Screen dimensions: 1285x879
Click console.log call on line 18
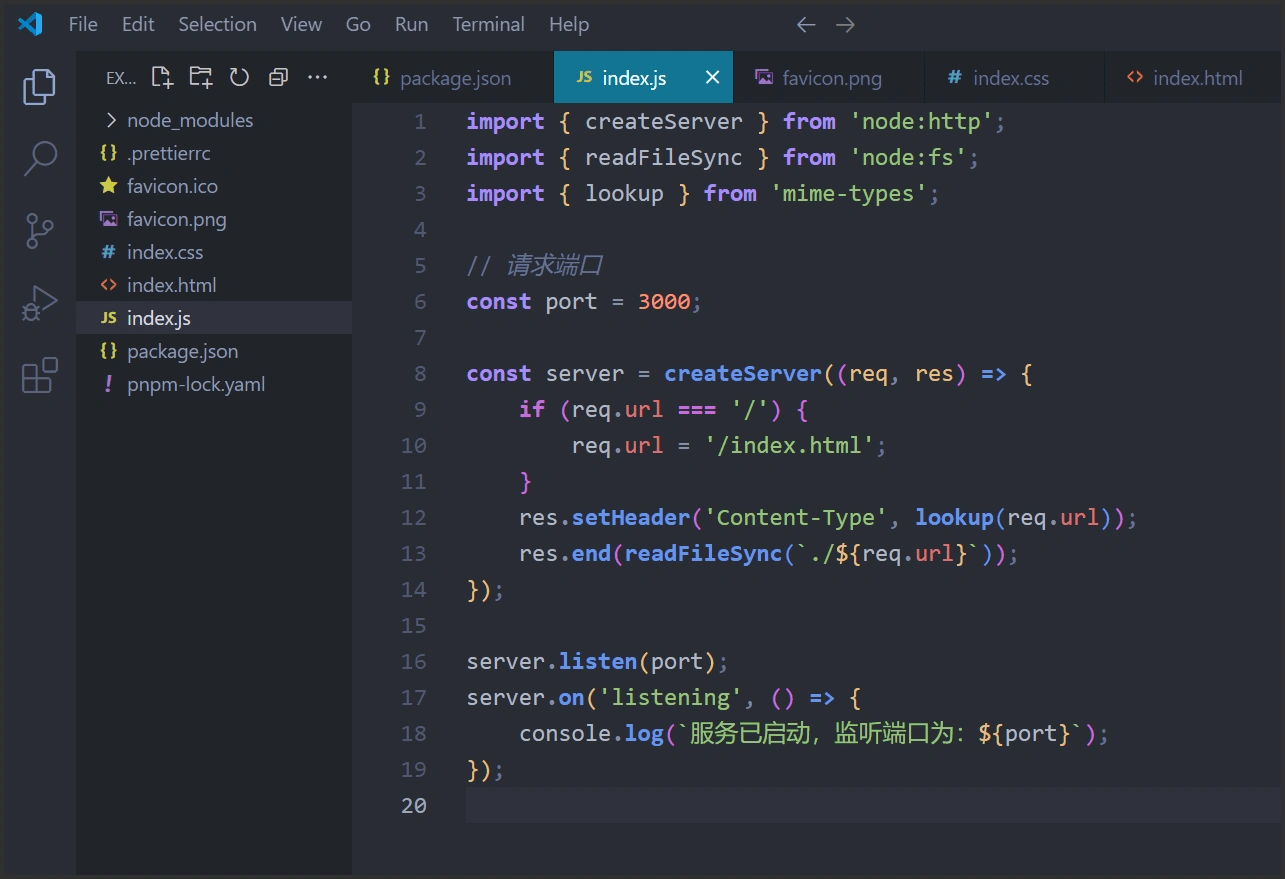pos(591,733)
